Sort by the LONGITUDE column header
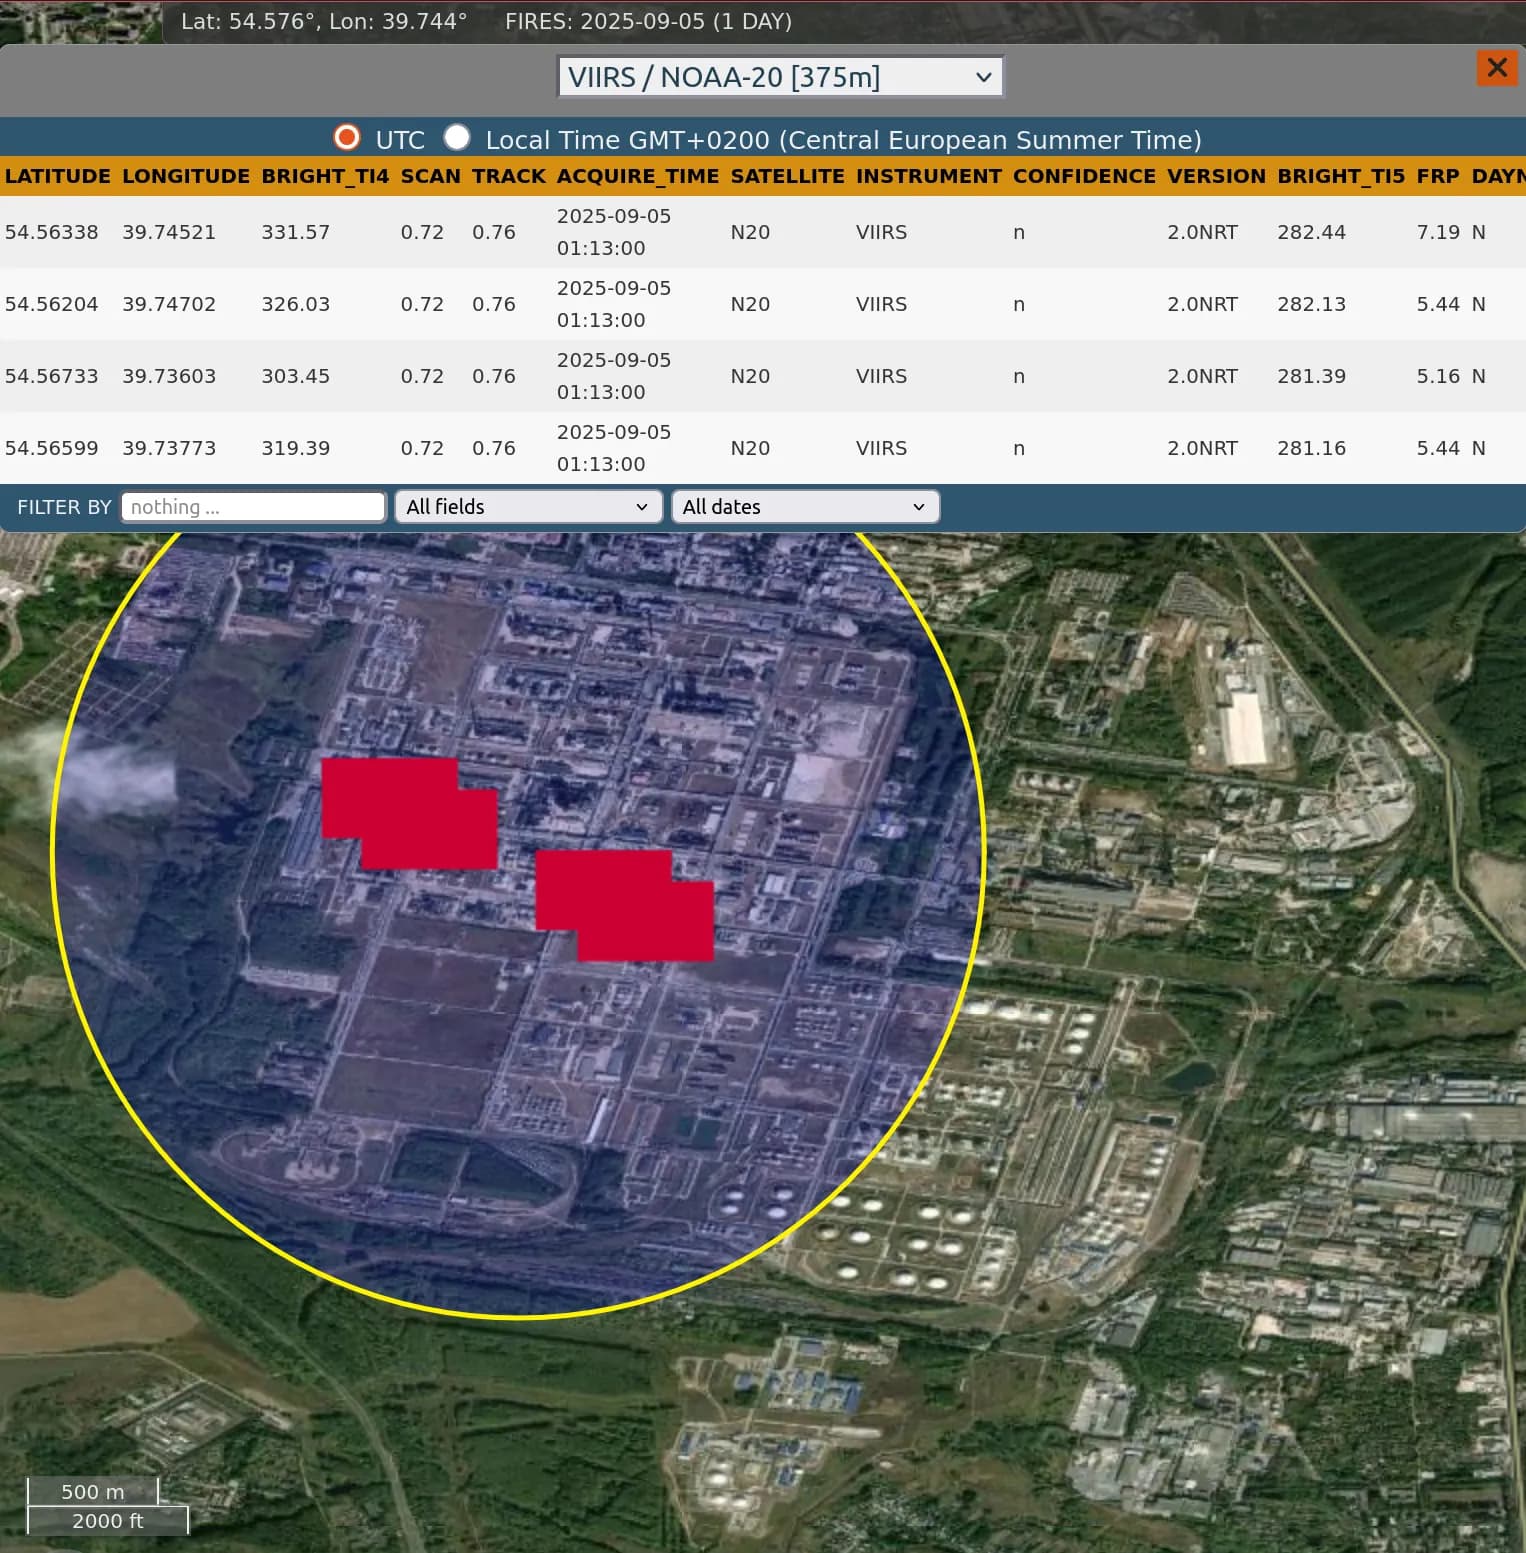This screenshot has height=1553, width=1526. click(186, 176)
